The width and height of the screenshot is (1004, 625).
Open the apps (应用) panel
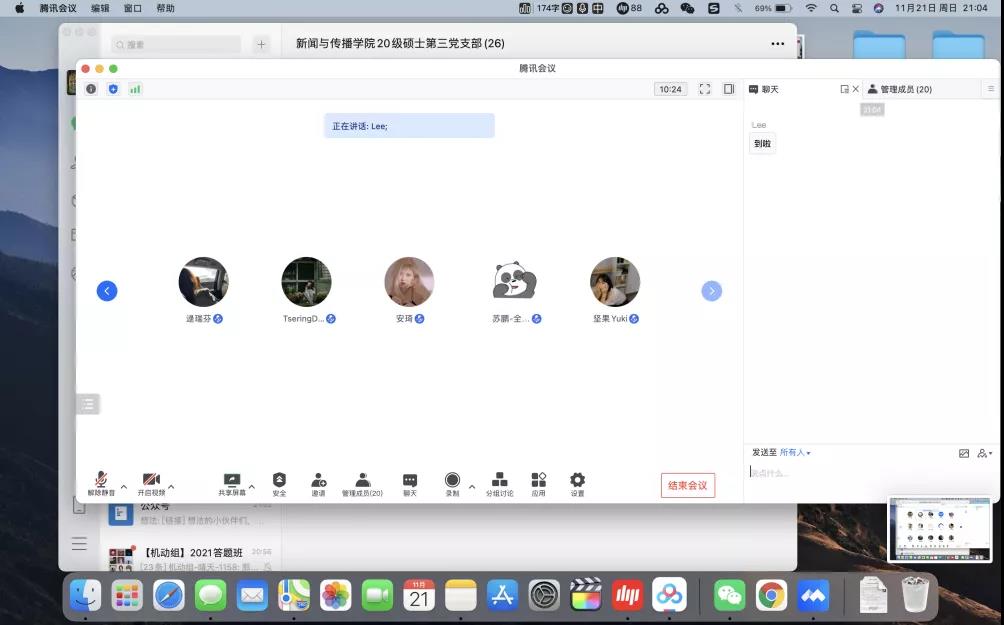click(x=538, y=483)
